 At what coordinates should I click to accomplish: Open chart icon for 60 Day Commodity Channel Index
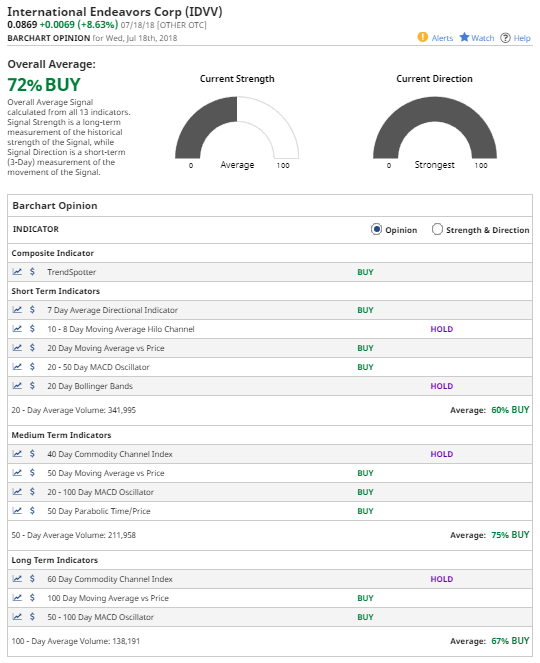(x=17, y=579)
